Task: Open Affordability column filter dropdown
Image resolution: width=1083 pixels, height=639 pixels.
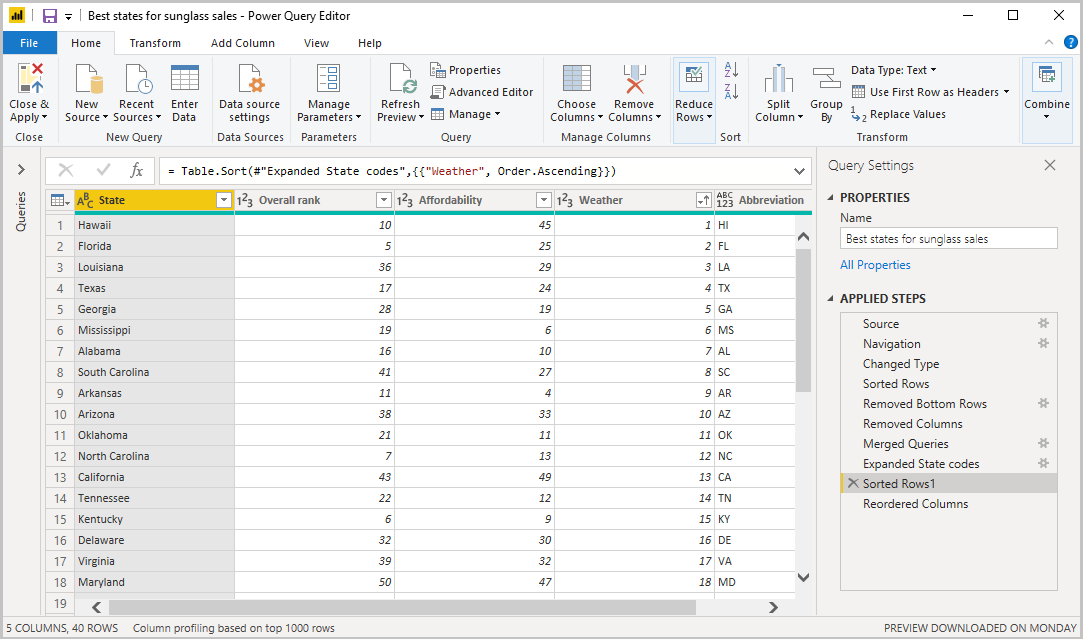Action: (544, 200)
